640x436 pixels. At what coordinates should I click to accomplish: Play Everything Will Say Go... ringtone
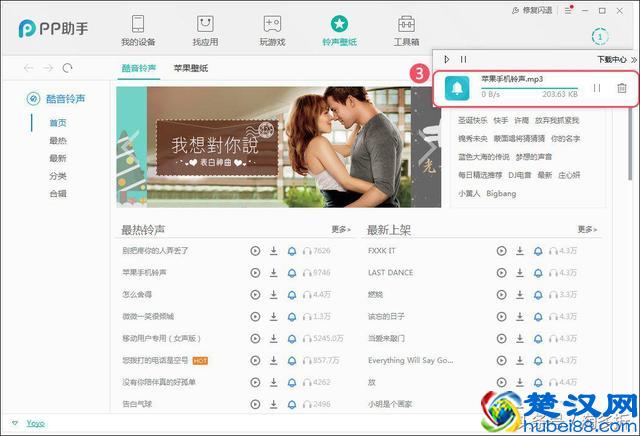point(501,360)
